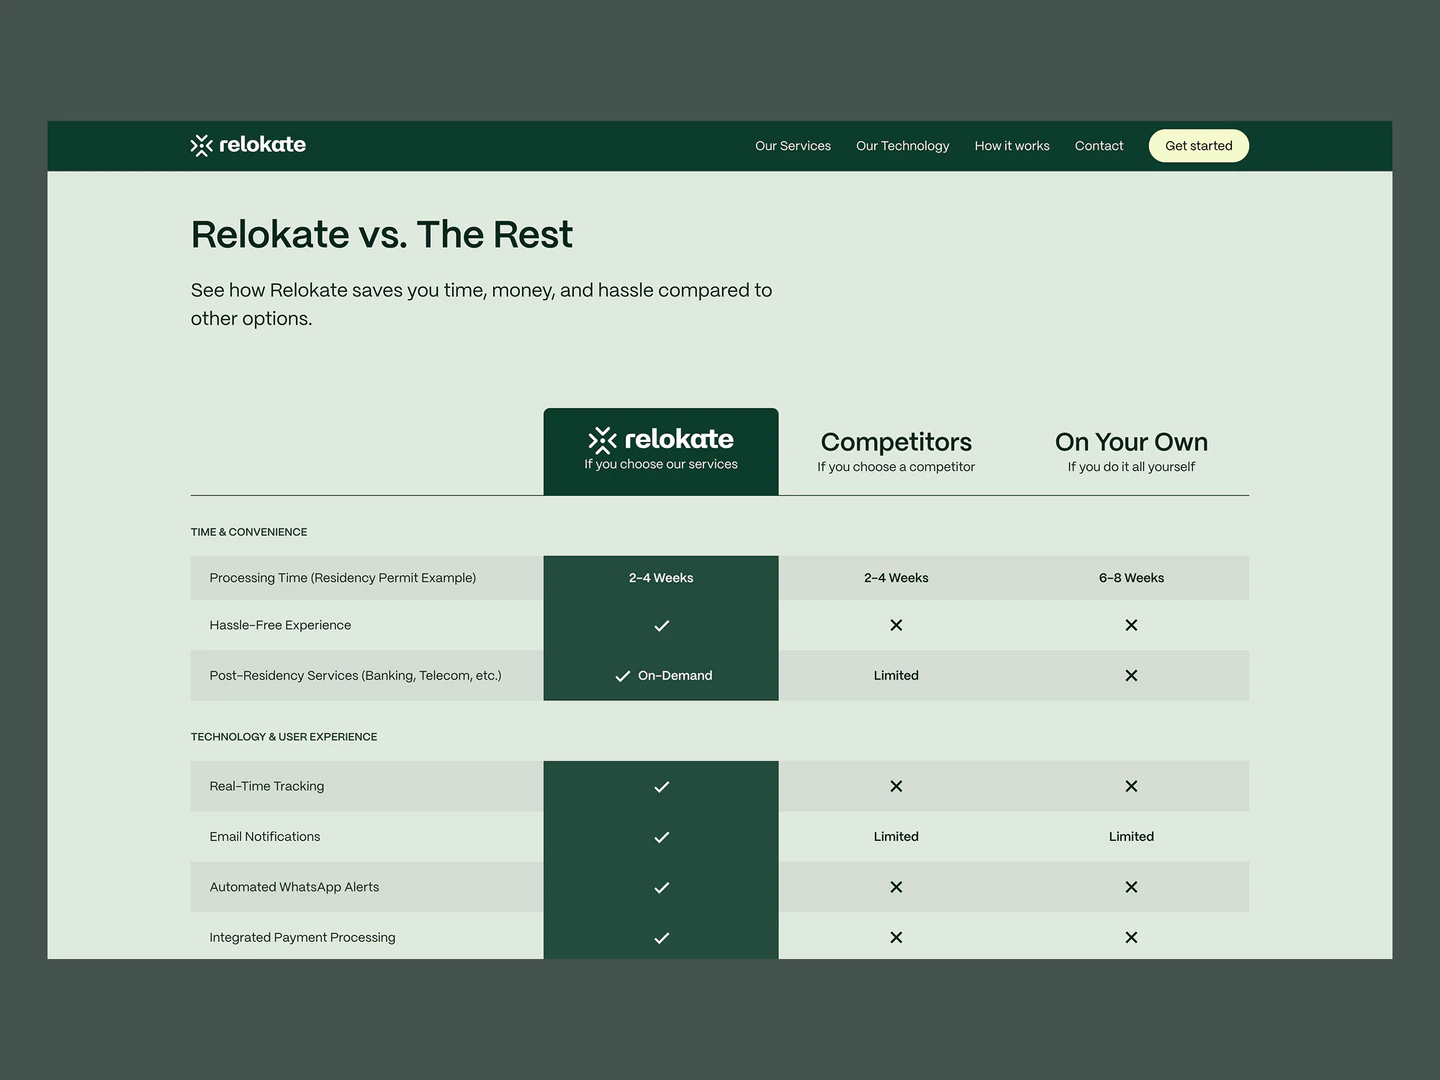The height and width of the screenshot is (1080, 1440).
Task: Click the Hassle-Free Experience row label
Action: point(280,625)
